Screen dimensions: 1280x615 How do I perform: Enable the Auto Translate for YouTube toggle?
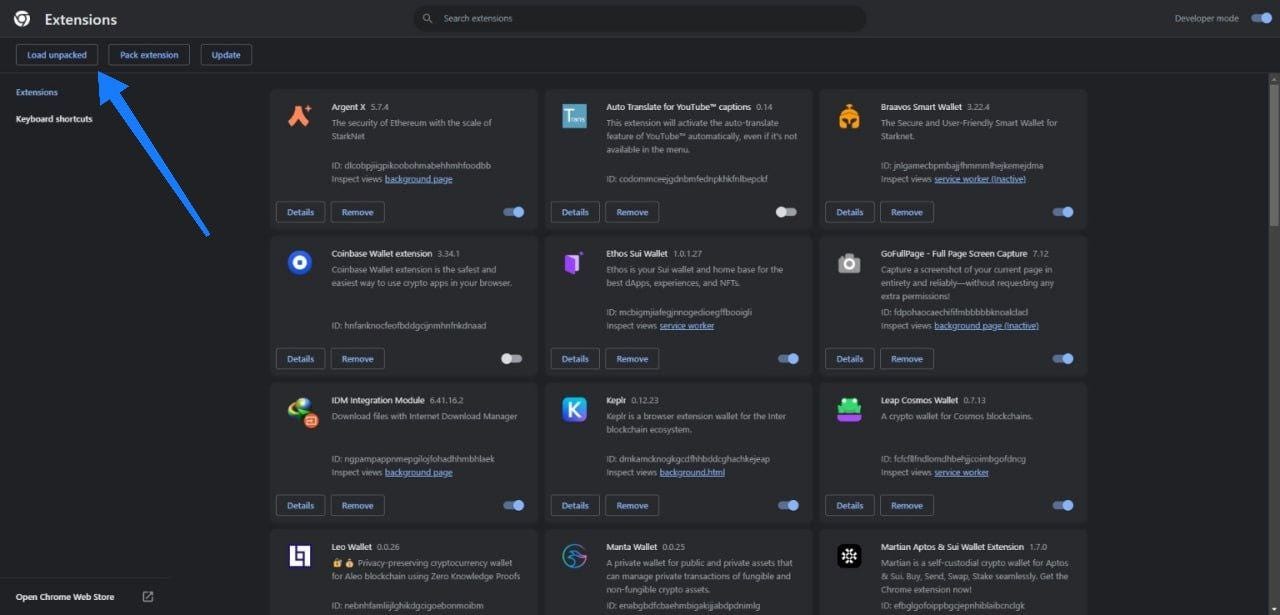pos(787,212)
